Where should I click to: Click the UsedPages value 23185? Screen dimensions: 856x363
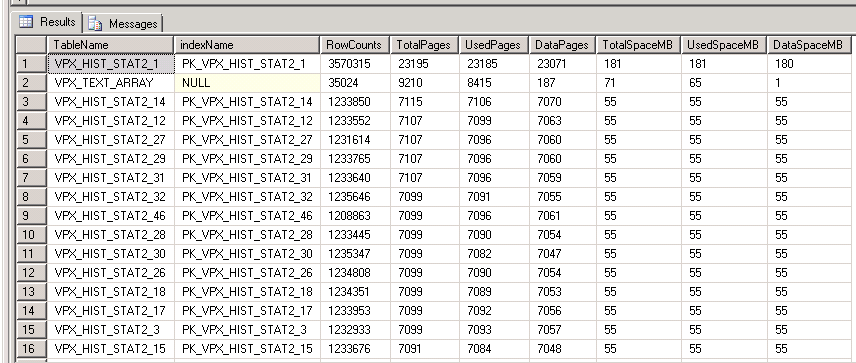494,64
